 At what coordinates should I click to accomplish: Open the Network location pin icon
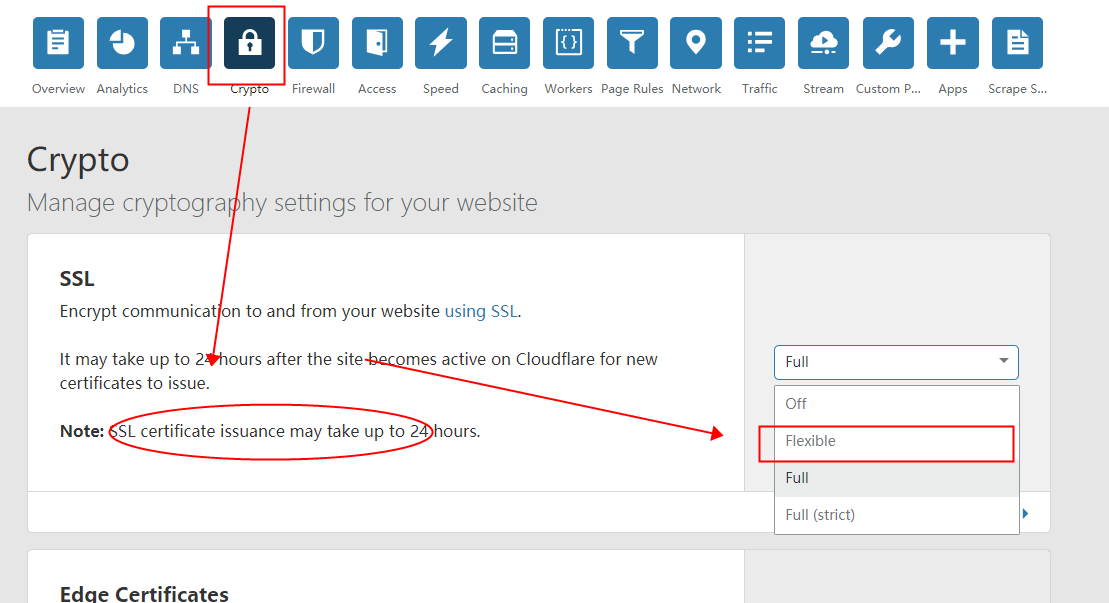(x=696, y=43)
